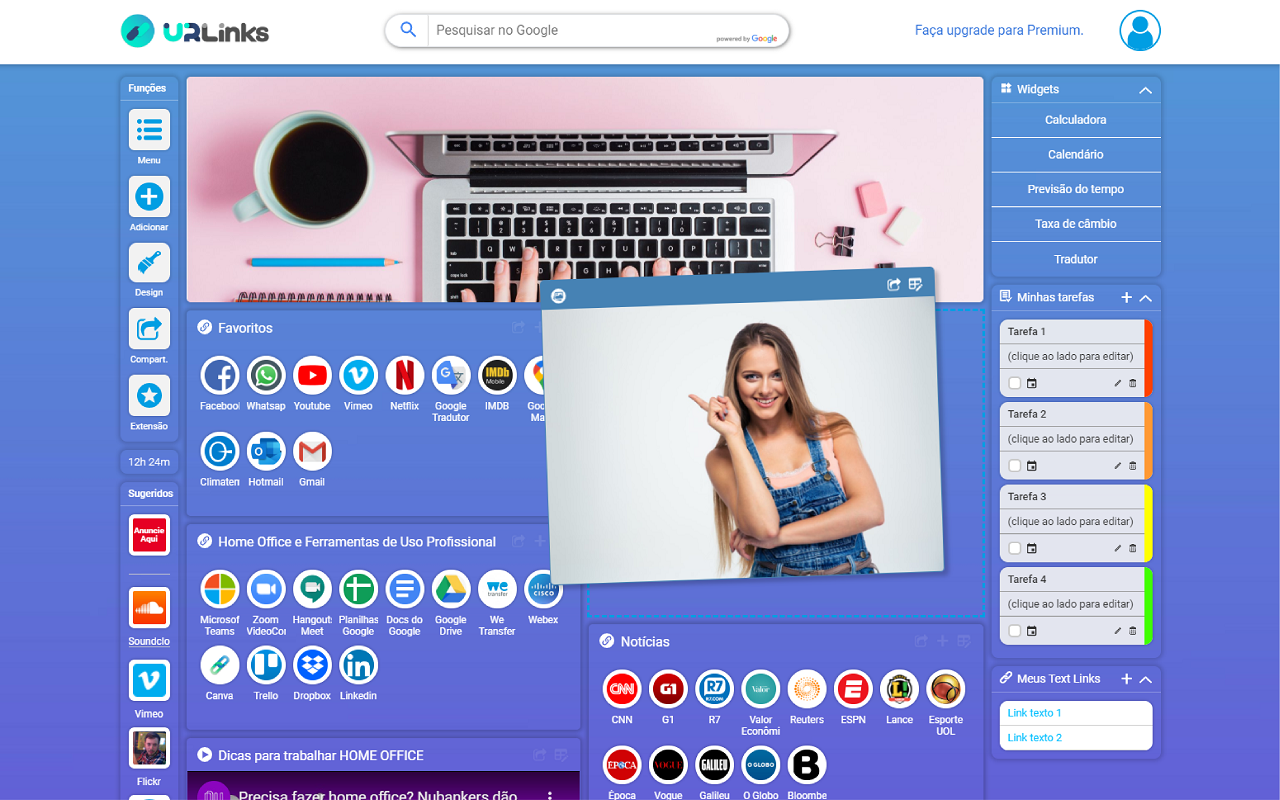Image resolution: width=1280 pixels, height=800 pixels.
Task: Open the Vogue news icon
Action: point(668,766)
